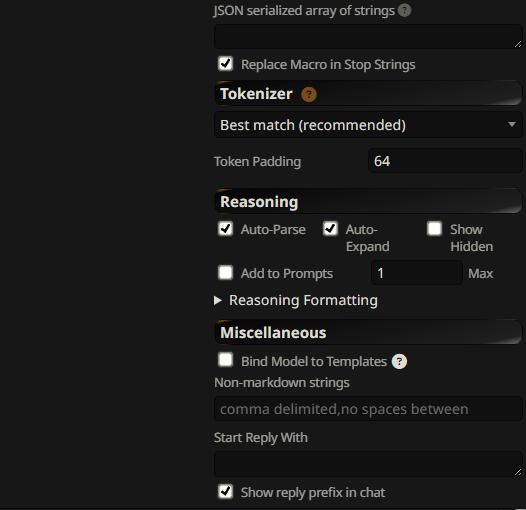Check the Add to Prompts box

coord(225,272)
